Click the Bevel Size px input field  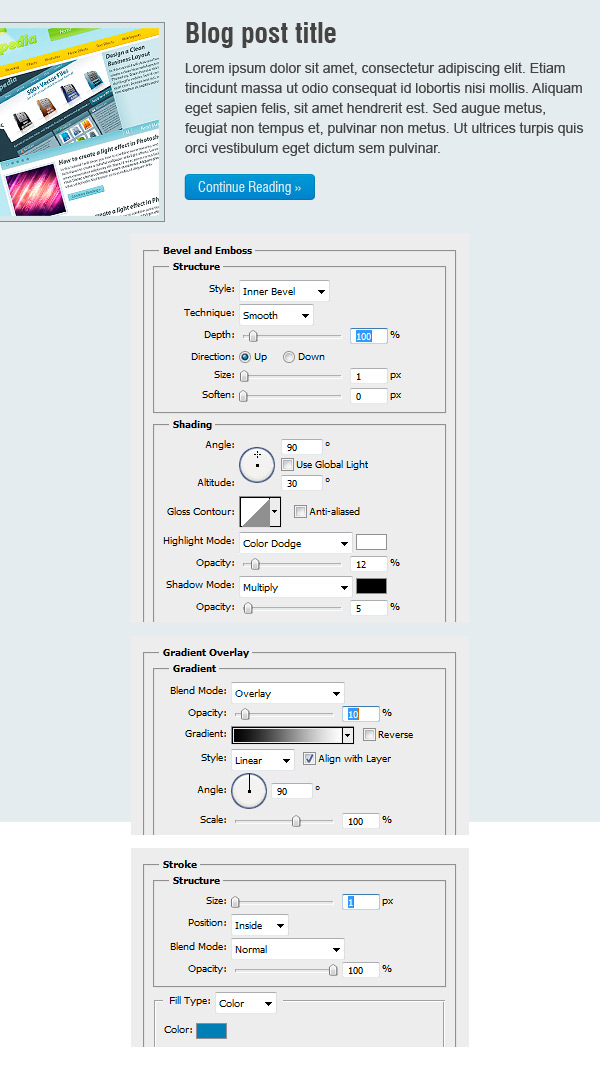click(368, 376)
